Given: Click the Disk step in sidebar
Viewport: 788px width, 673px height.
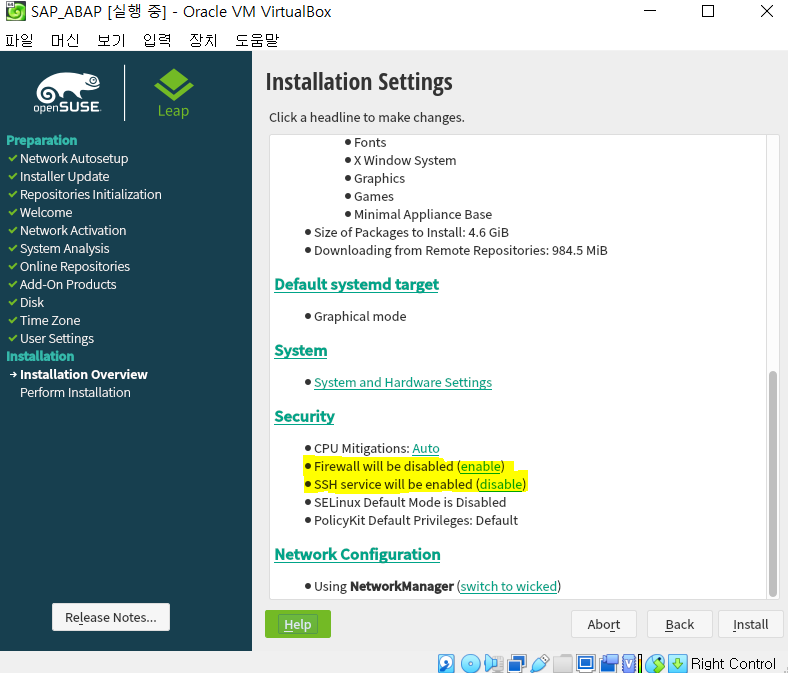Looking at the screenshot, I should tap(32, 303).
